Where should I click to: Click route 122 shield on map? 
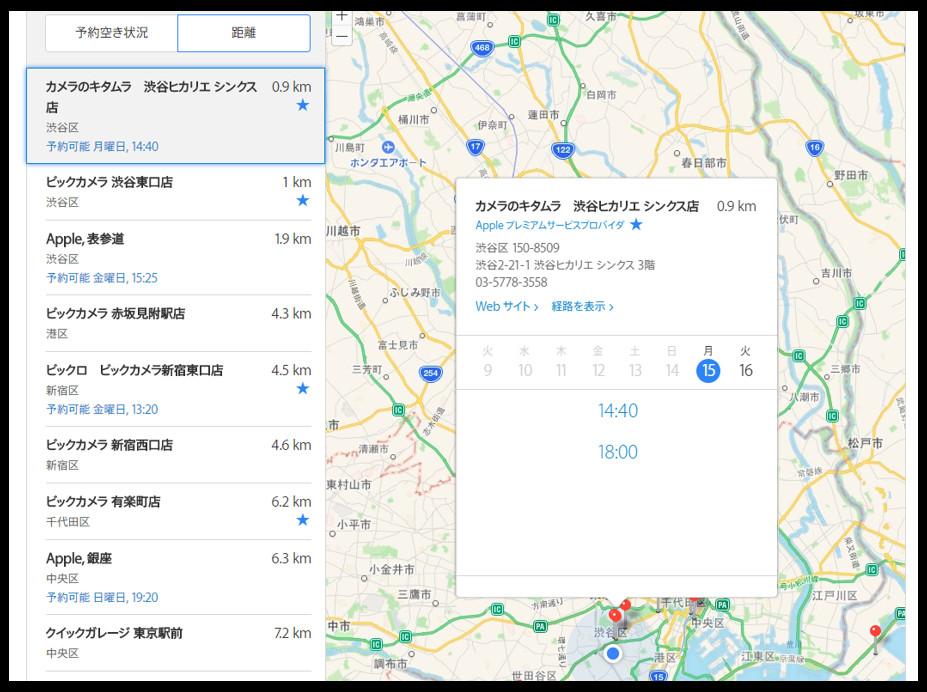(x=563, y=150)
